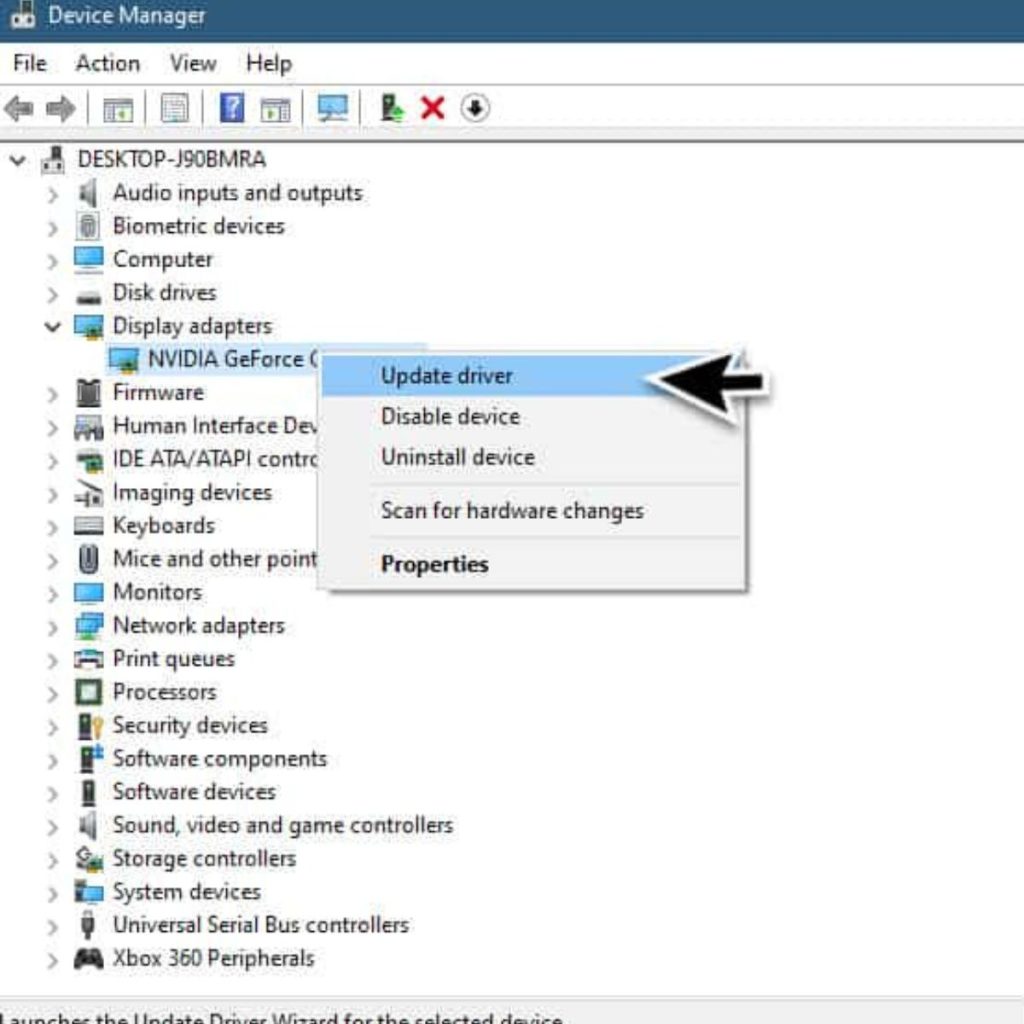Expand the Xbox 360 Peripherals entry

point(53,958)
